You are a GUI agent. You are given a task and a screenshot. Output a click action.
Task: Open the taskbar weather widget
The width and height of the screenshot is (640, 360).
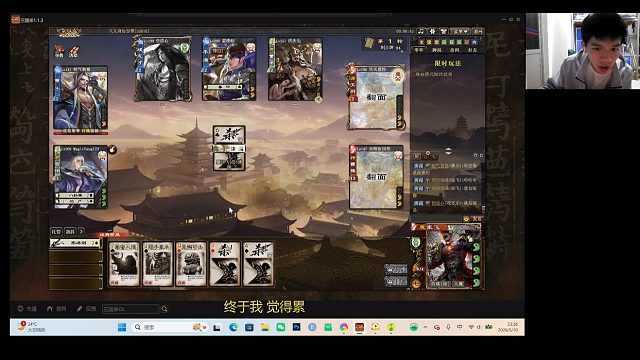[x=31, y=327]
